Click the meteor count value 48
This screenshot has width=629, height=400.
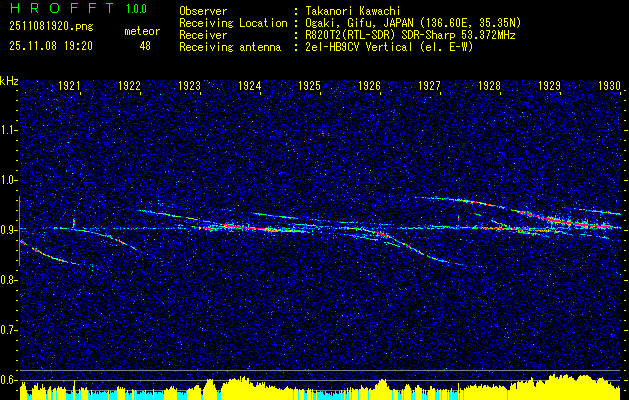(145, 46)
